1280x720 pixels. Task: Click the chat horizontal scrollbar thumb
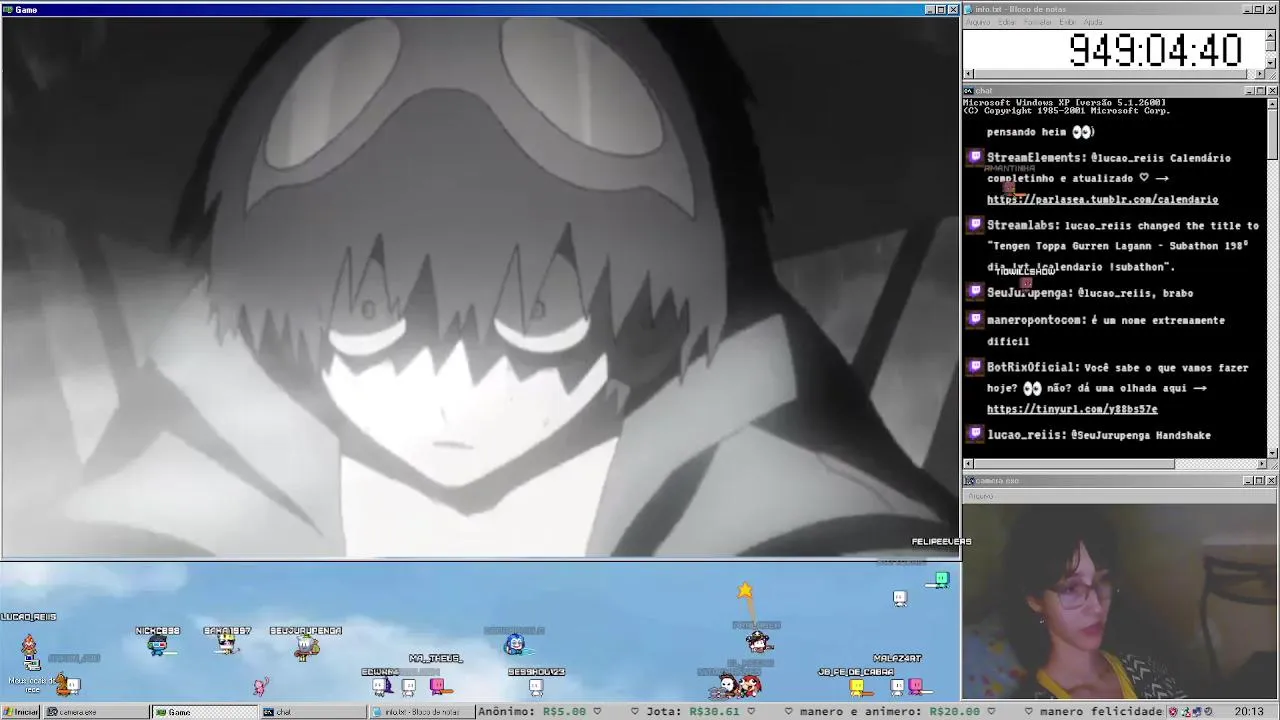tap(1074, 464)
